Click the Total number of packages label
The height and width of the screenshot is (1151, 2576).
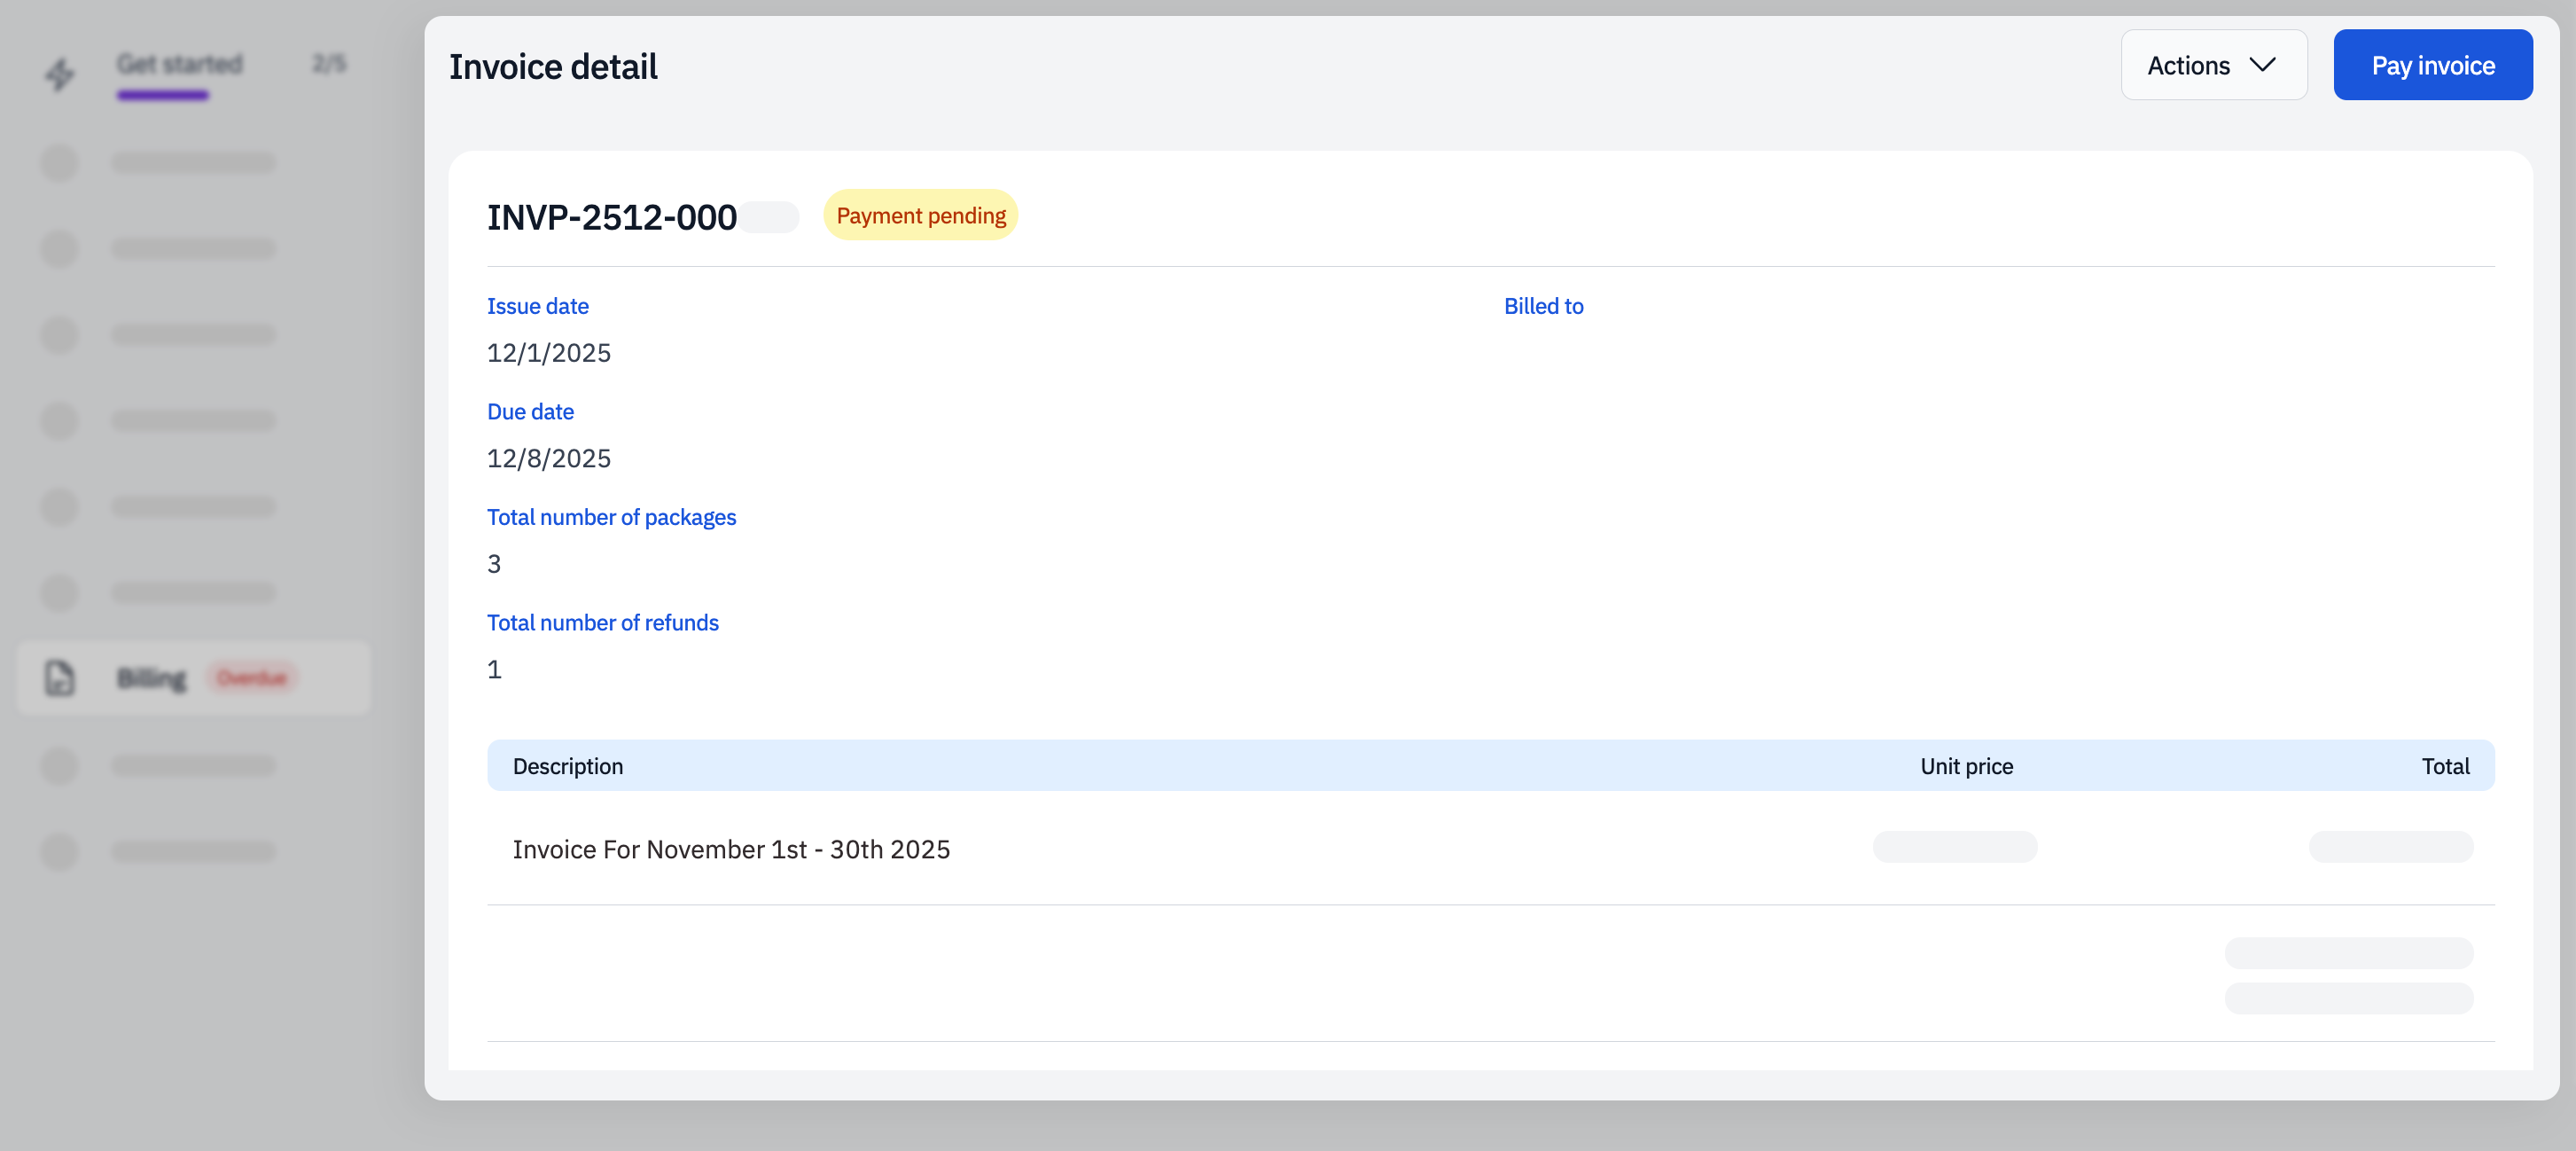coord(611,517)
